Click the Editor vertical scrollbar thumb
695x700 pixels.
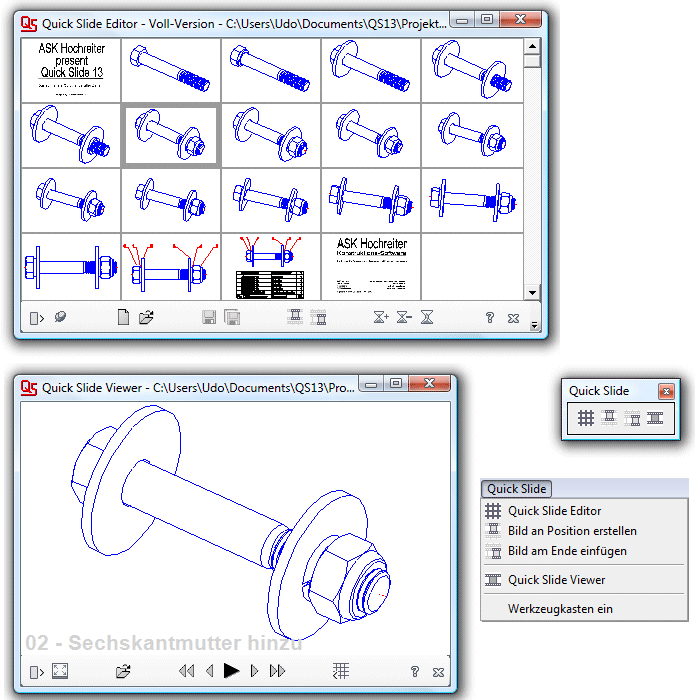tap(532, 61)
